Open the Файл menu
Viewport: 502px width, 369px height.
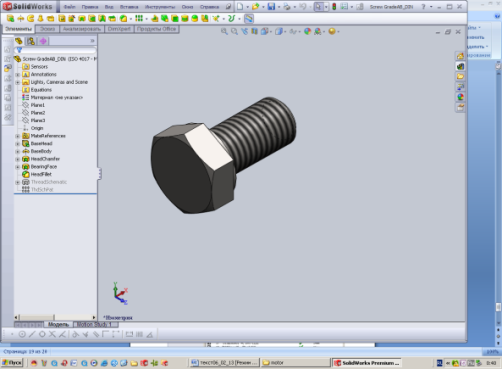coord(69,7)
